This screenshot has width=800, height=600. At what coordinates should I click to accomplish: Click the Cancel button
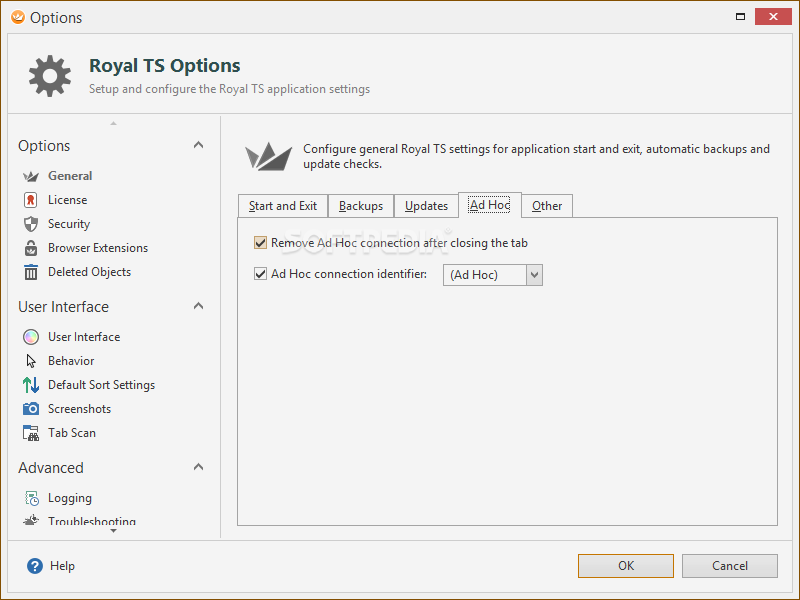click(x=730, y=566)
